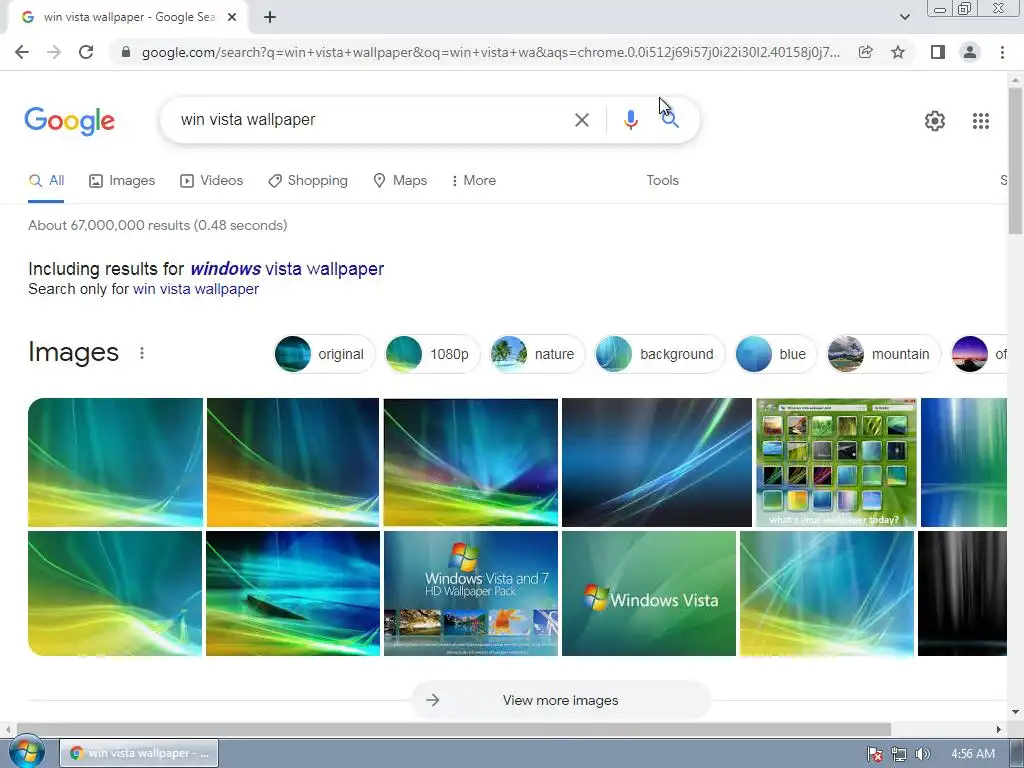The width and height of the screenshot is (1024, 768).
Task: Follow the 'windows vista wallpaper' suggestion link
Action: click(287, 269)
